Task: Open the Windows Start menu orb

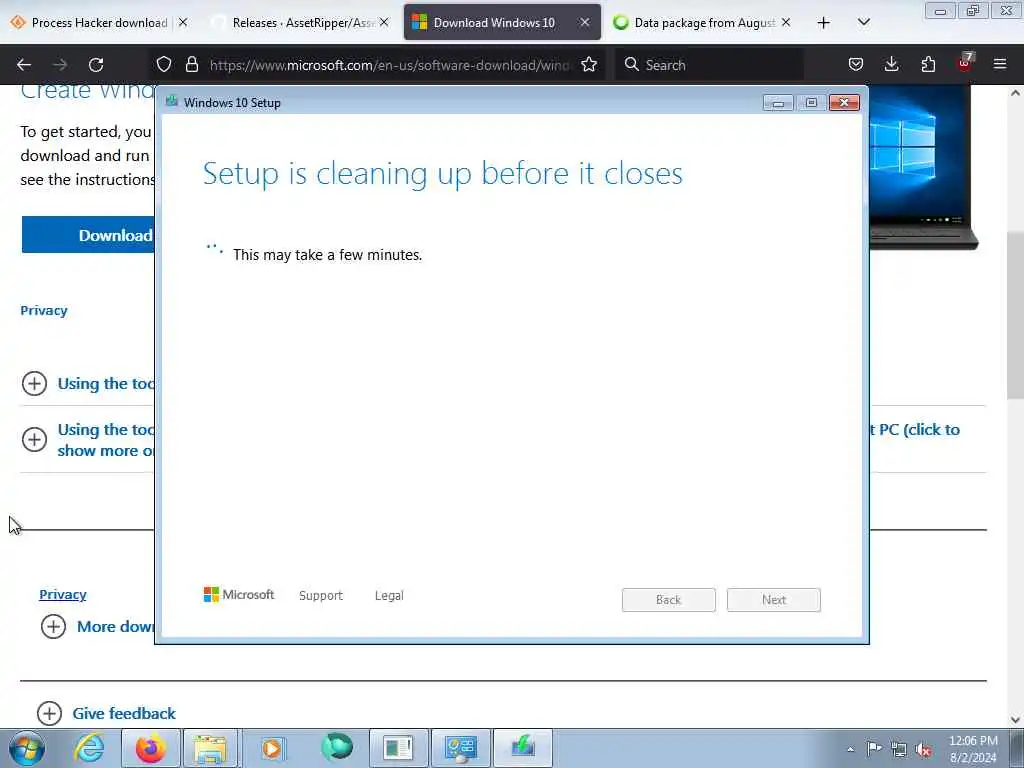Action: pyautogui.click(x=27, y=748)
